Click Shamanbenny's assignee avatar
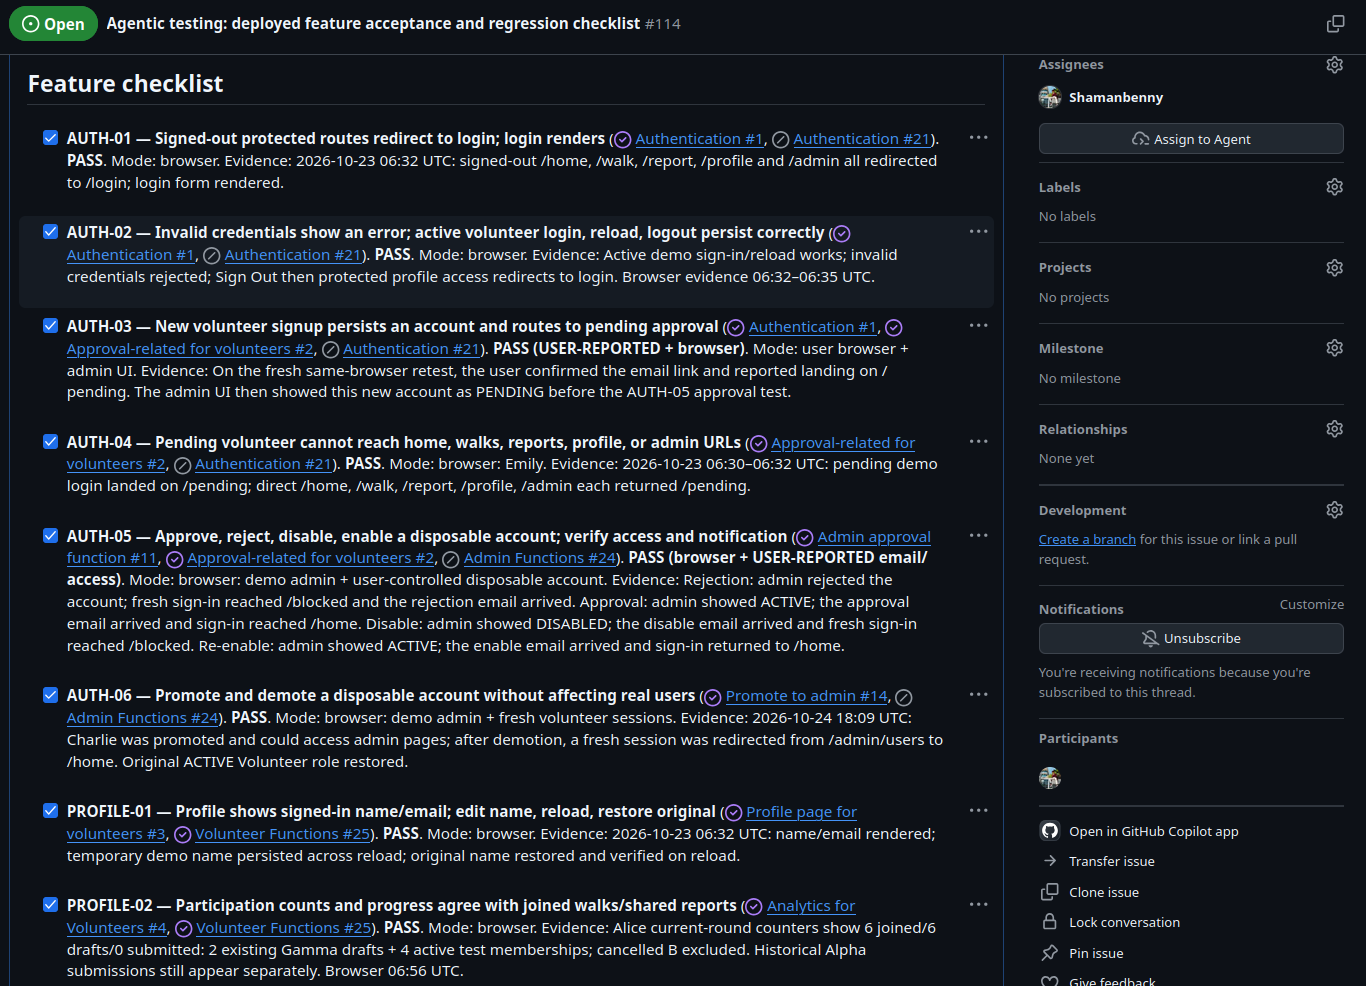This screenshot has height=986, width=1366. coord(1050,97)
